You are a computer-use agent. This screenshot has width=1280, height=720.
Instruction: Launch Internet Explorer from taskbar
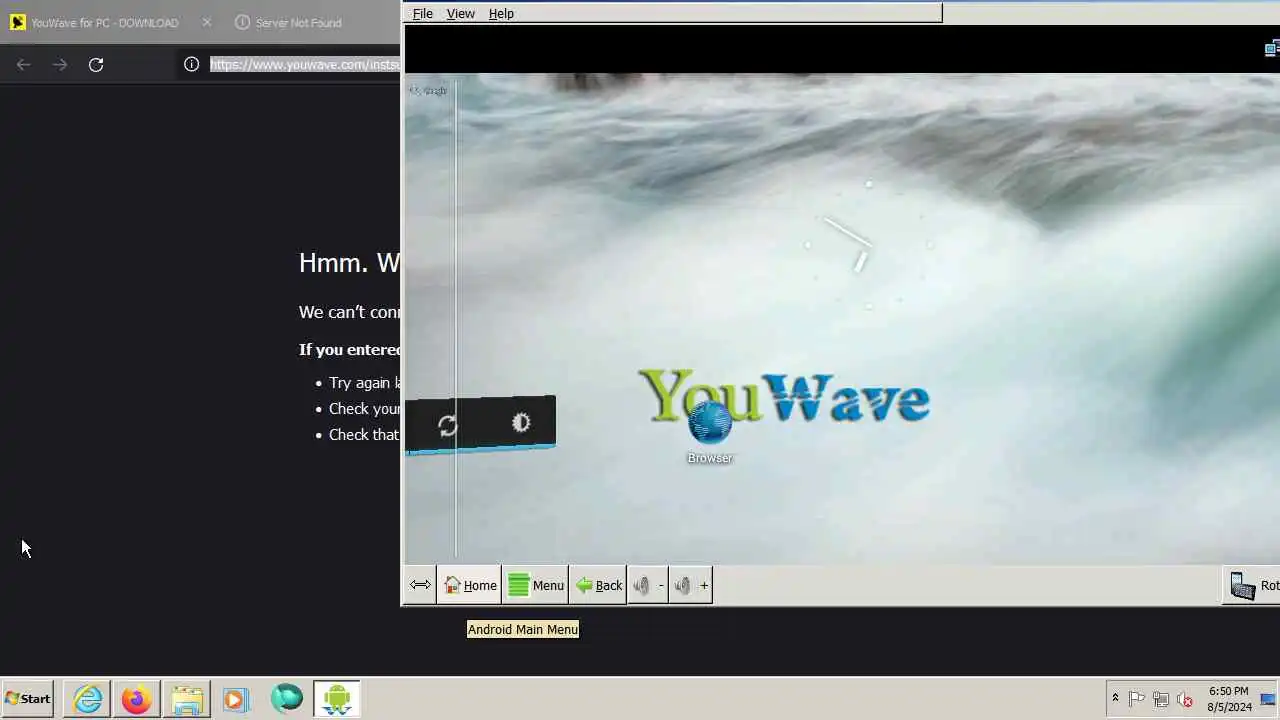[88, 699]
